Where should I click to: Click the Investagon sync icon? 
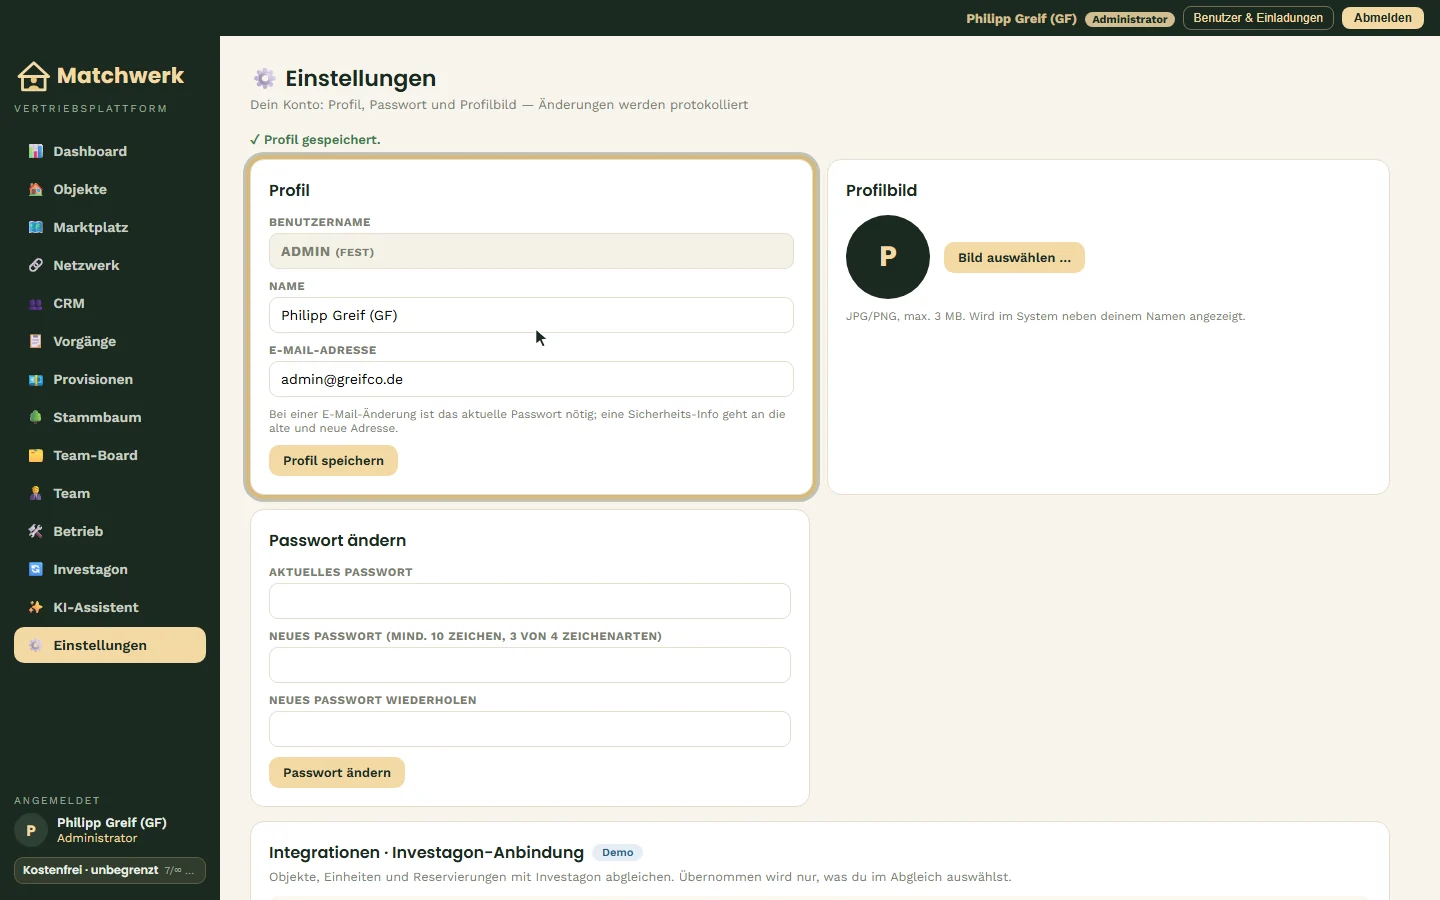36,569
